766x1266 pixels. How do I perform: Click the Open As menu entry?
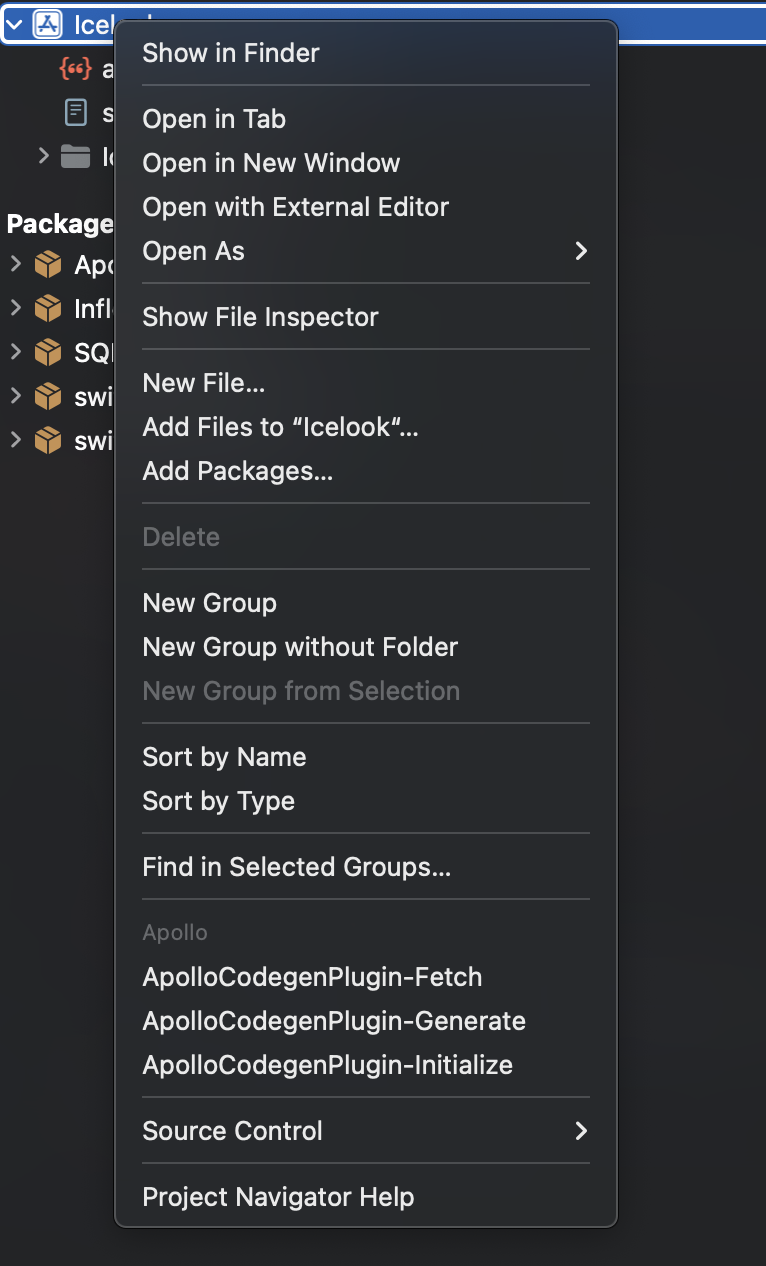(x=366, y=251)
